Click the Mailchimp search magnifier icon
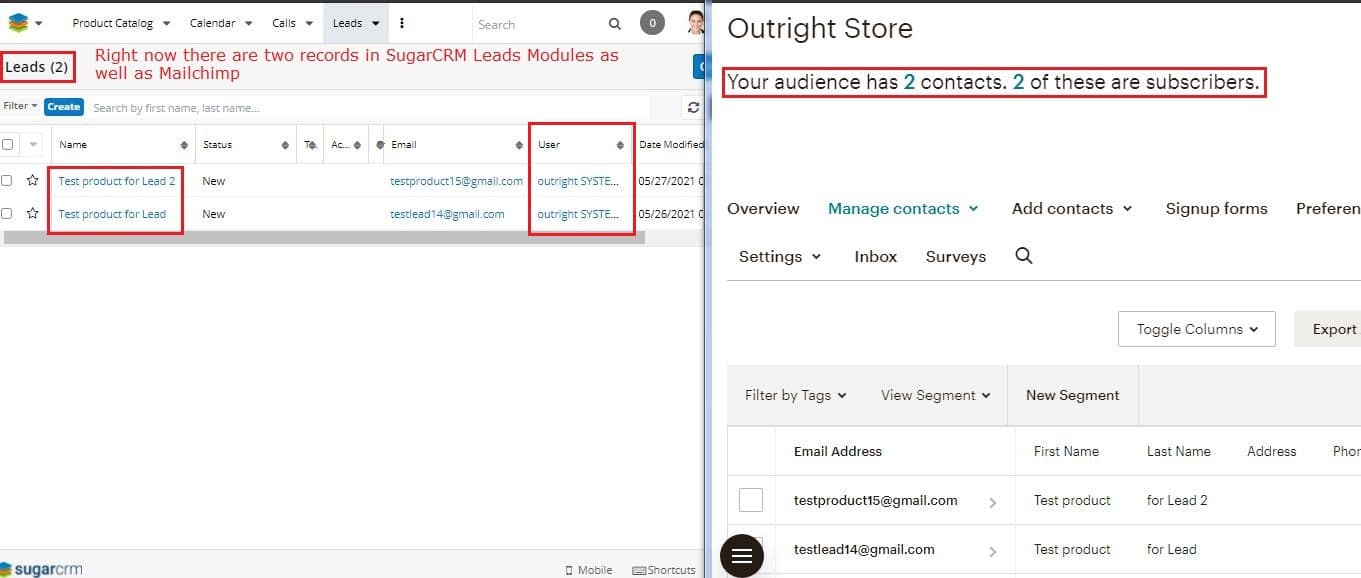This screenshot has width=1361, height=578. pos(1023,256)
